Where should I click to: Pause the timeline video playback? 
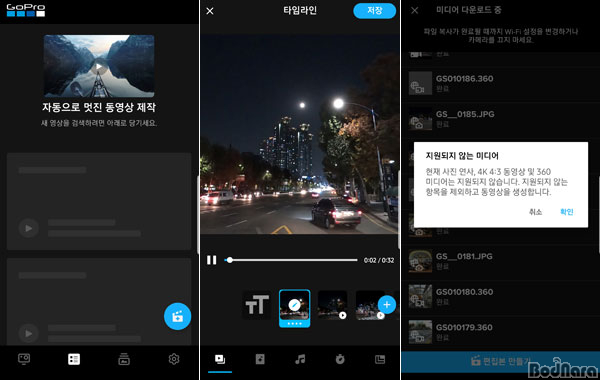click(212, 260)
